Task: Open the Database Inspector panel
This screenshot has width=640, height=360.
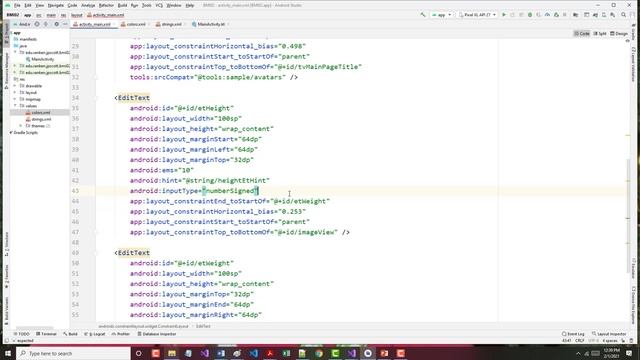Action: point(157,334)
